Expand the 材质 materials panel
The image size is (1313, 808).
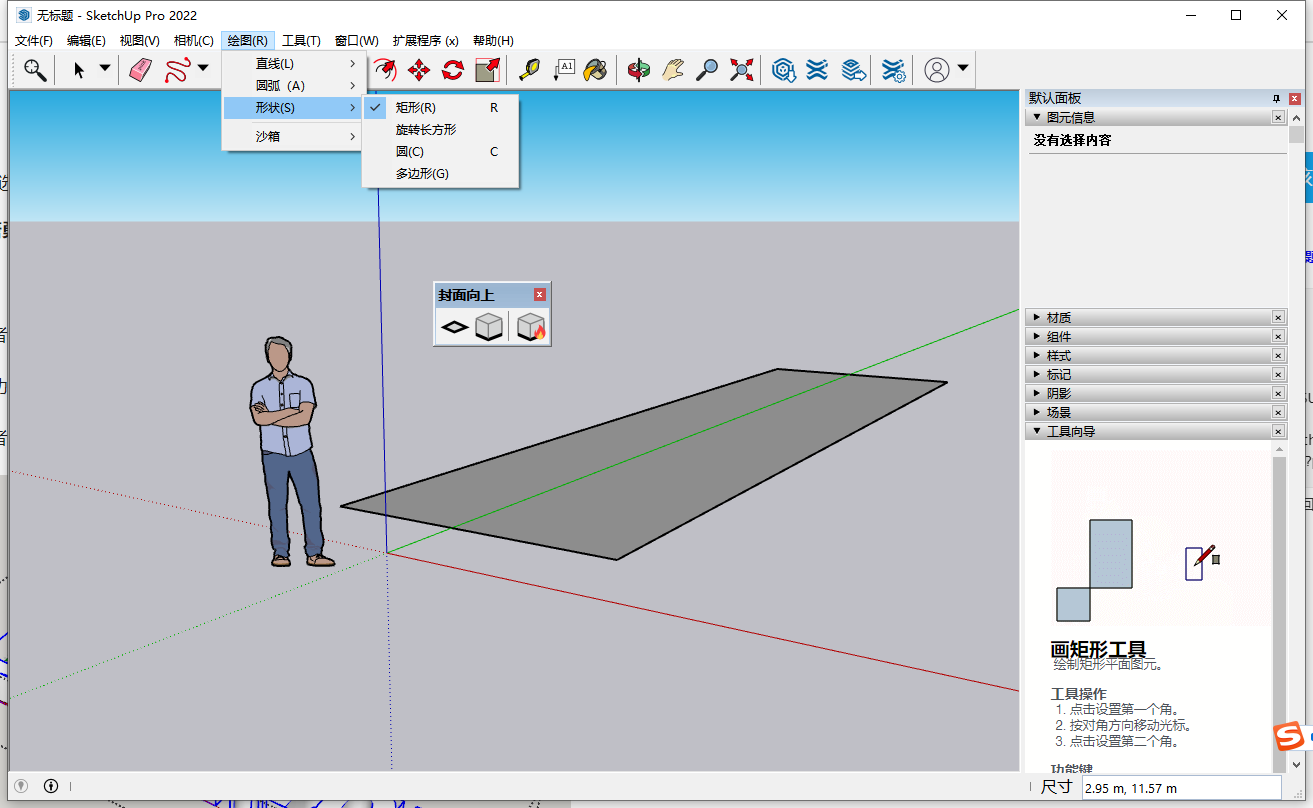tap(1059, 317)
